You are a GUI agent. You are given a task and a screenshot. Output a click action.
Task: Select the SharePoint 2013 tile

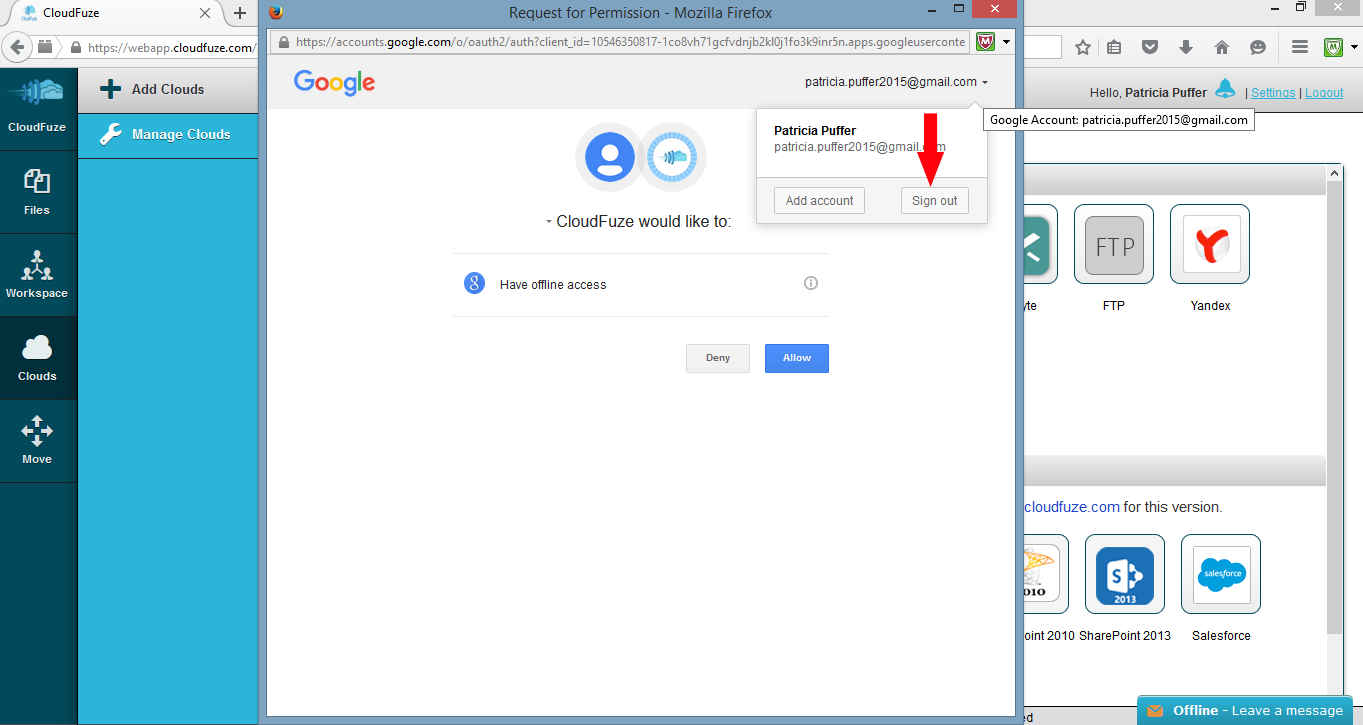click(1125, 574)
